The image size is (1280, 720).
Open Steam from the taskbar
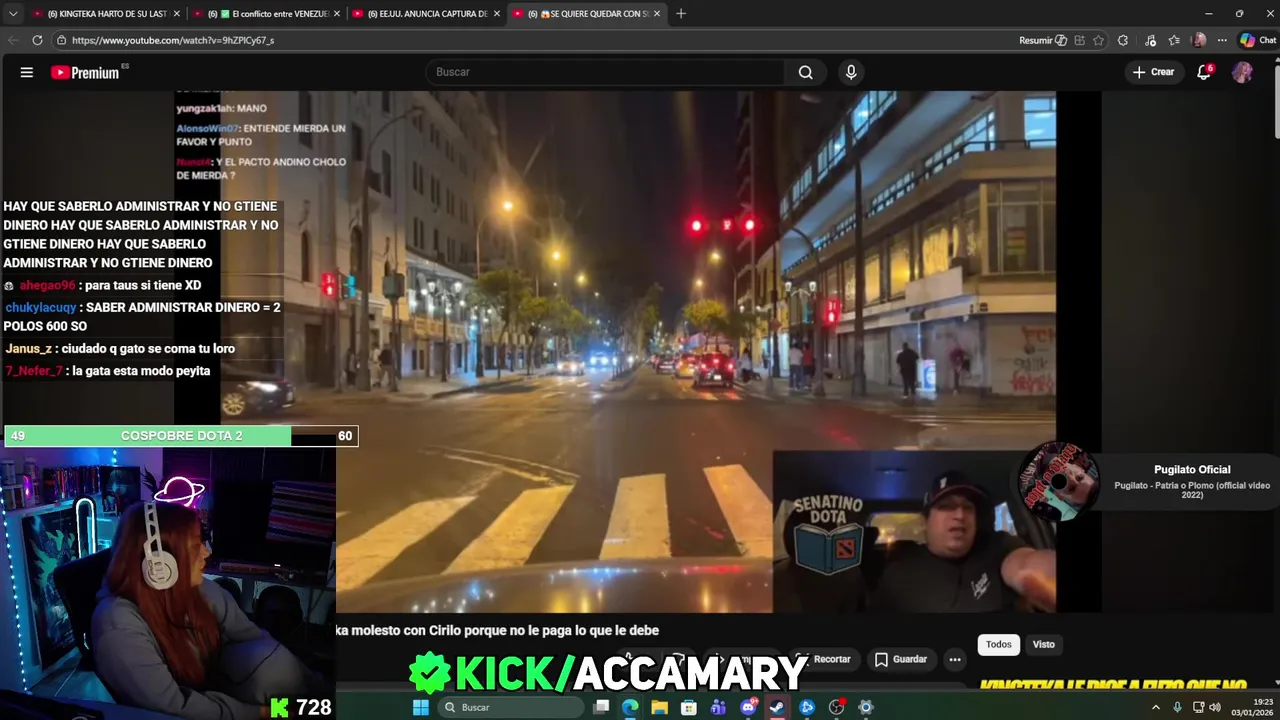tap(777, 707)
